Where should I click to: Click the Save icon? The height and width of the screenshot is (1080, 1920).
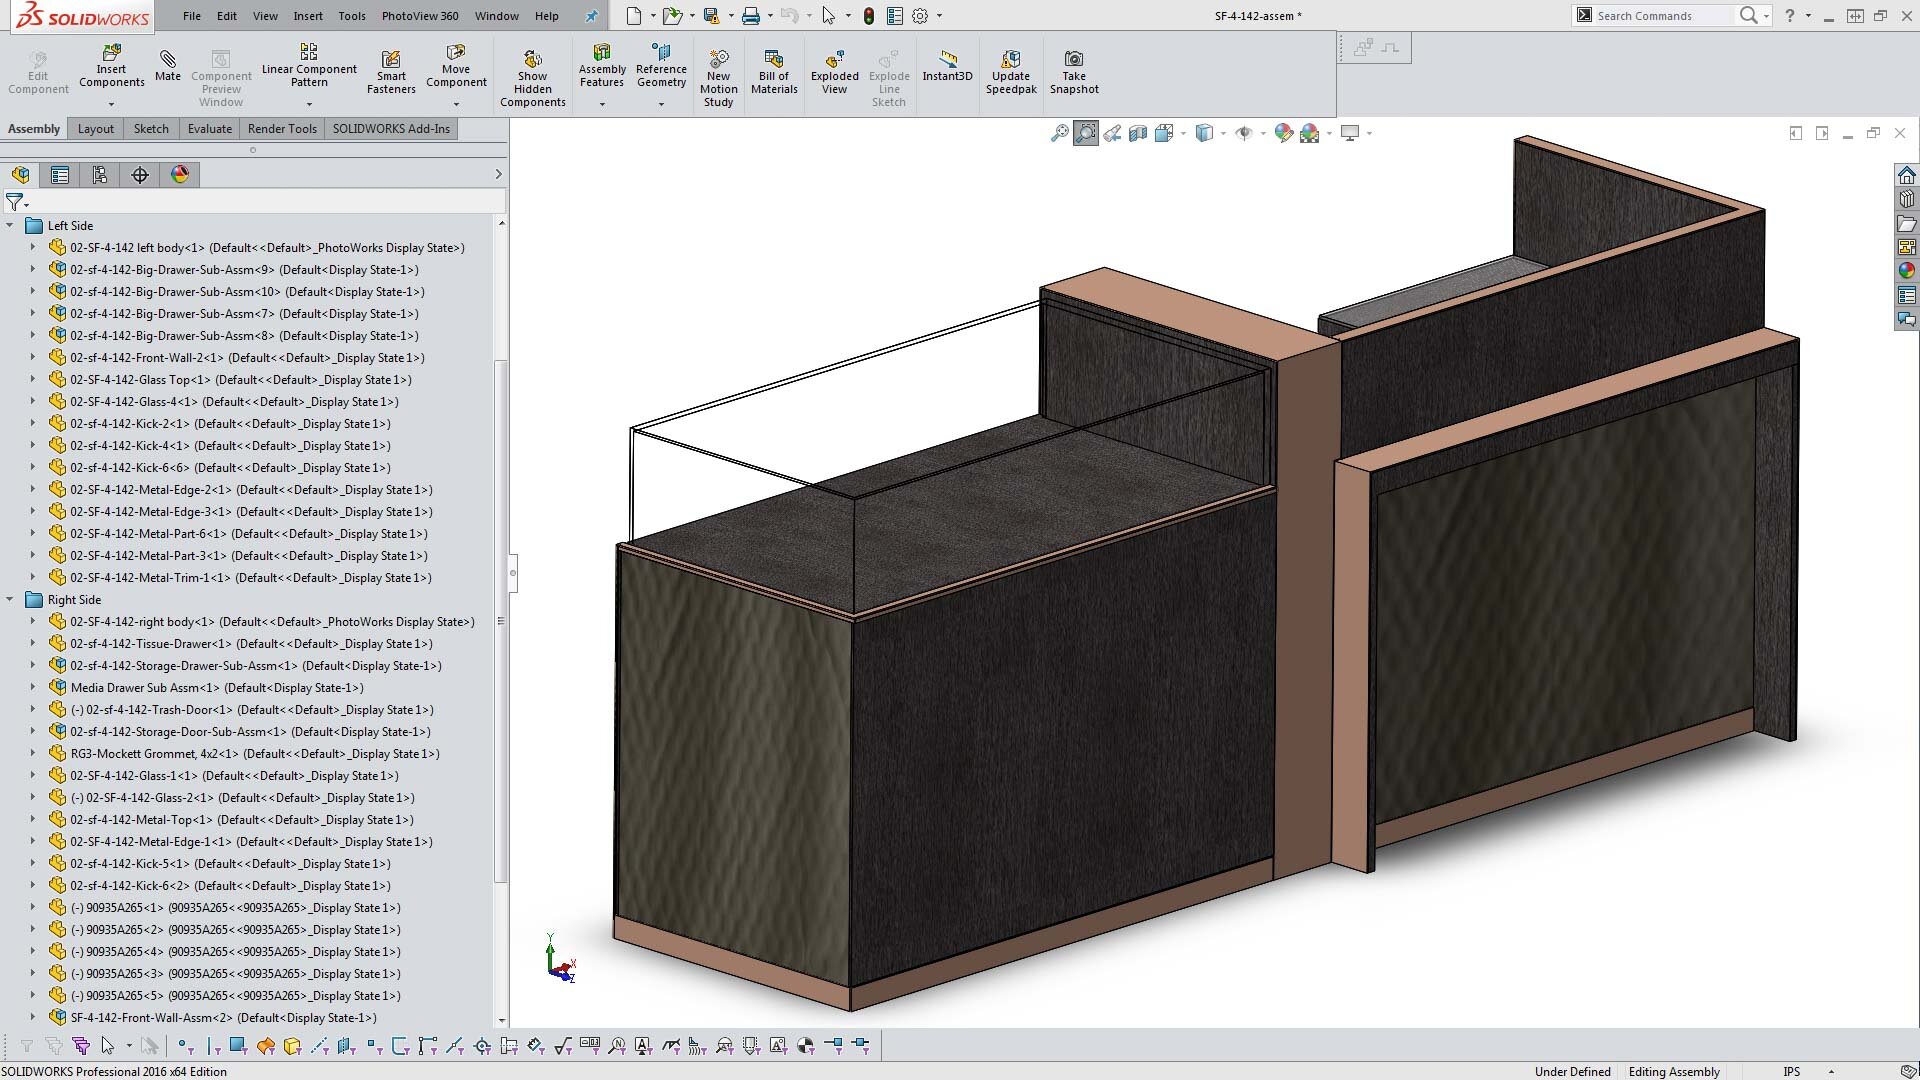712,16
